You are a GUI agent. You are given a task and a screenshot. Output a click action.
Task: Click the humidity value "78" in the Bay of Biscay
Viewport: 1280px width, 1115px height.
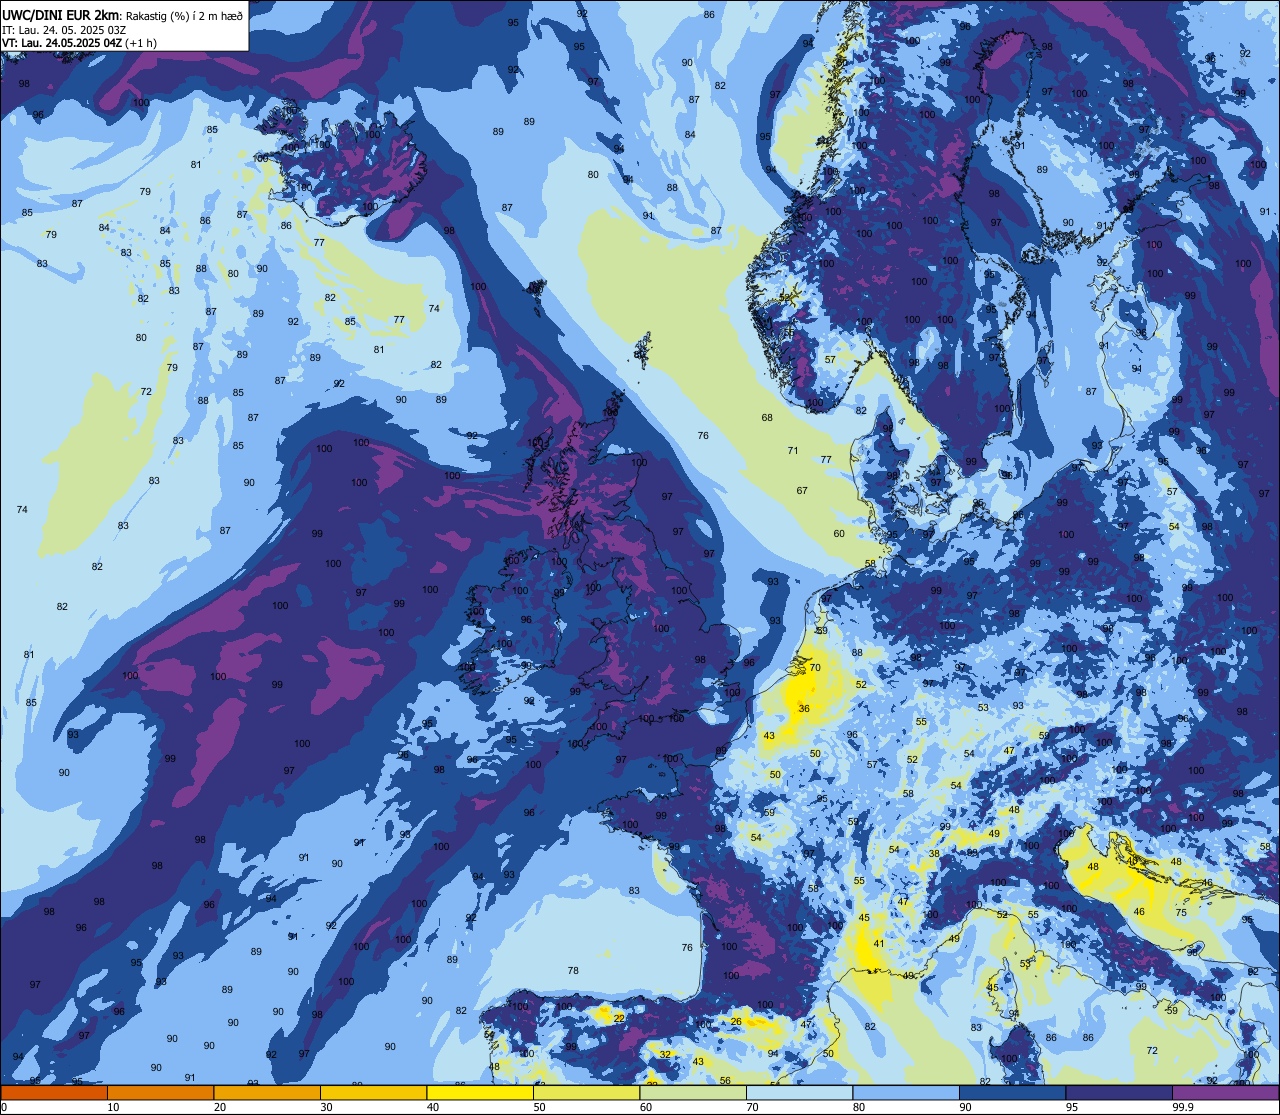click(573, 971)
